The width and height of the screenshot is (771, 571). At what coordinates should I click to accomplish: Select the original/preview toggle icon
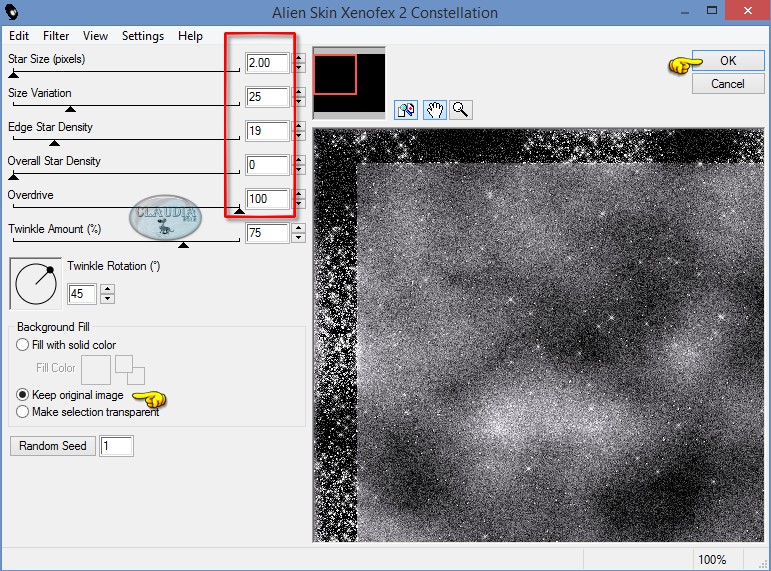point(406,110)
